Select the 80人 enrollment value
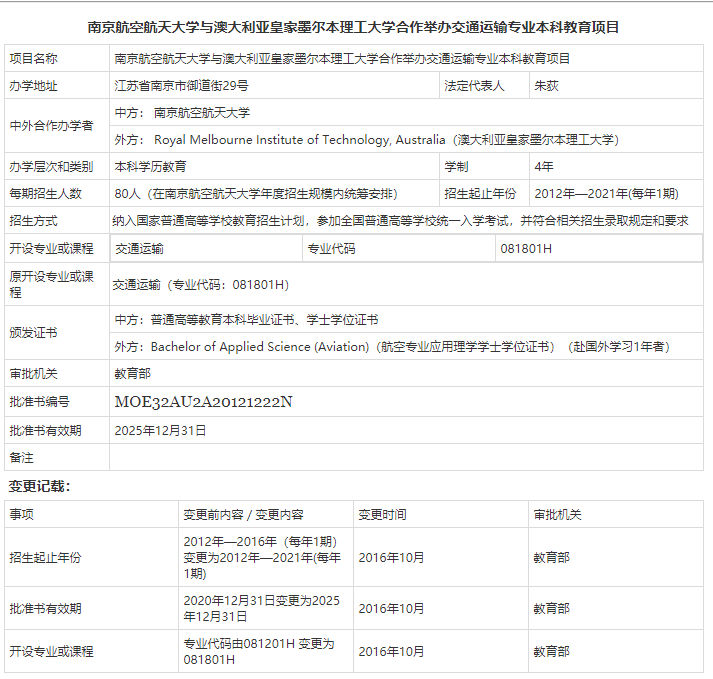 [x=256, y=194]
